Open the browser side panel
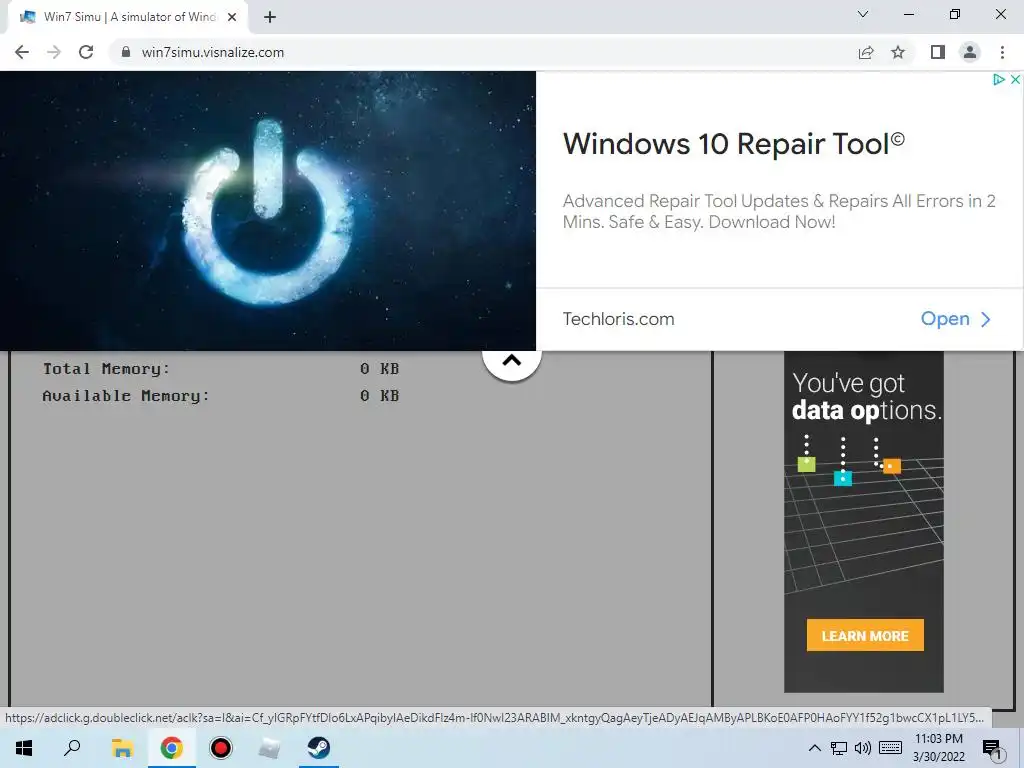Viewport: 1024px width, 768px height. [938, 52]
